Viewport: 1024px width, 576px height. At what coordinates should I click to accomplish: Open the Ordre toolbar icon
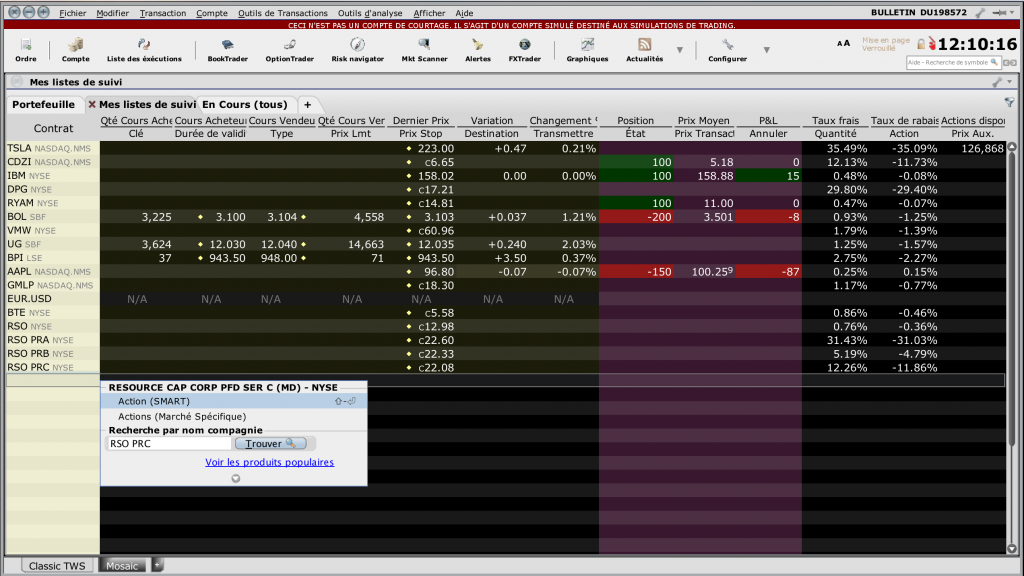(25, 50)
